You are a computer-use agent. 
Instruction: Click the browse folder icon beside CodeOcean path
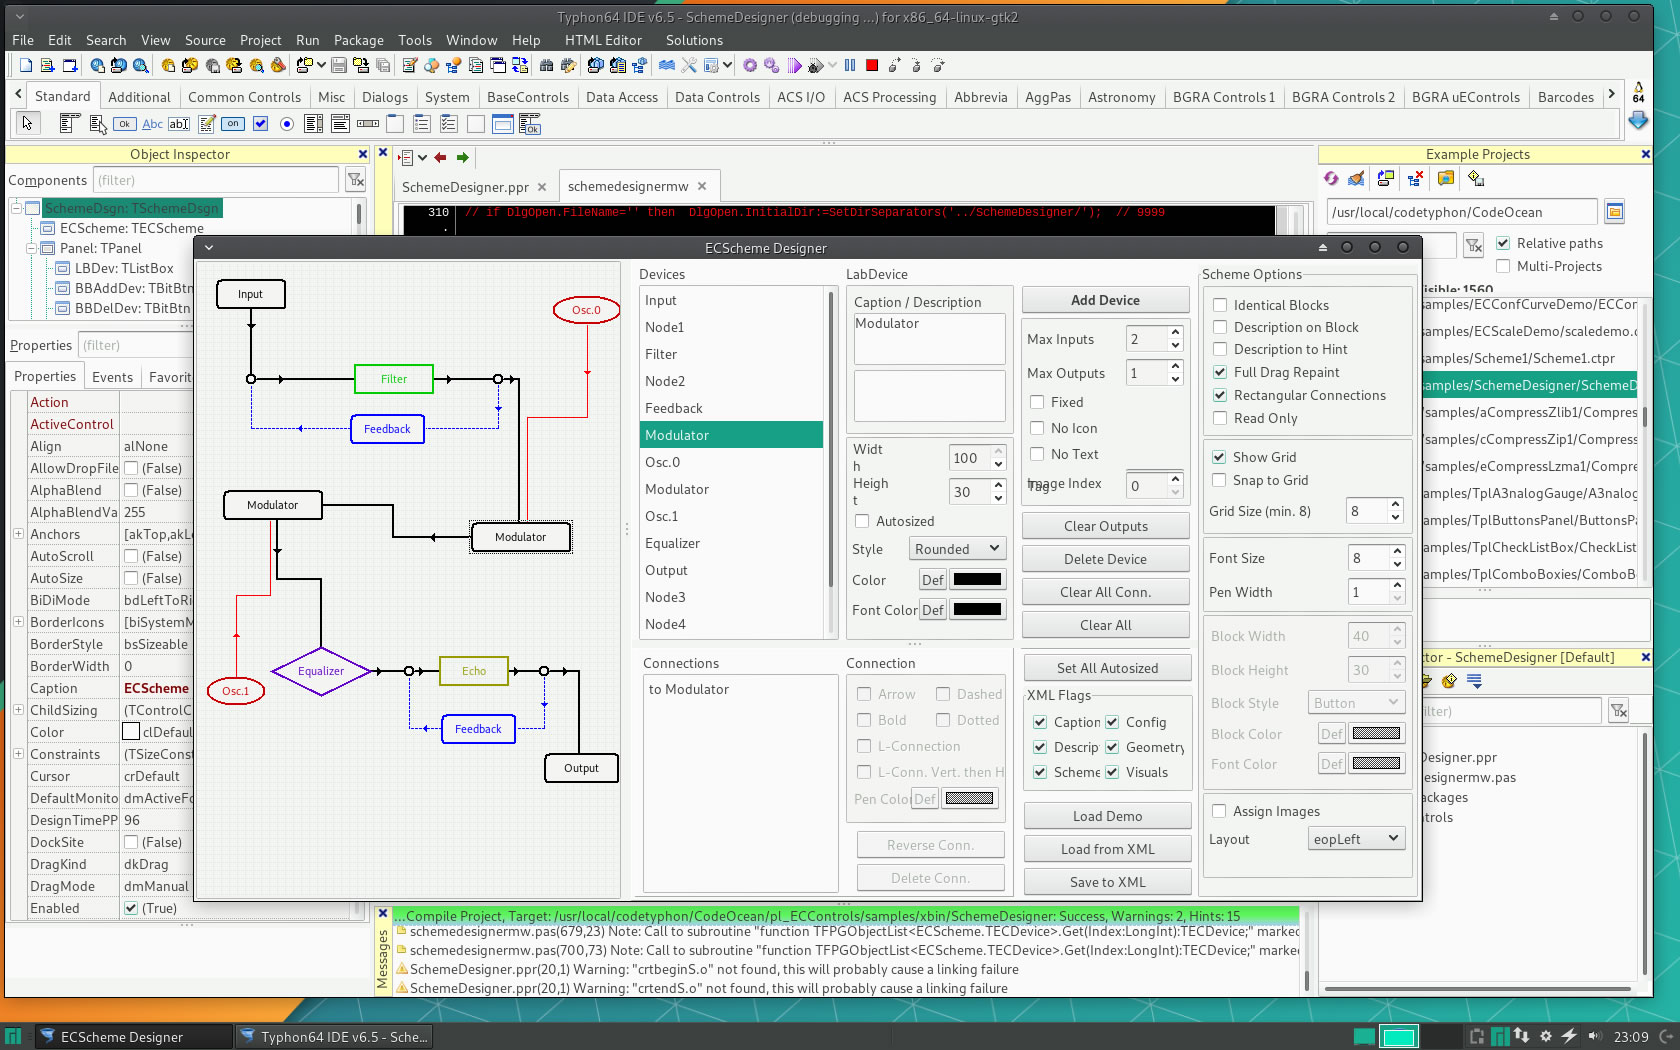pos(1614,211)
